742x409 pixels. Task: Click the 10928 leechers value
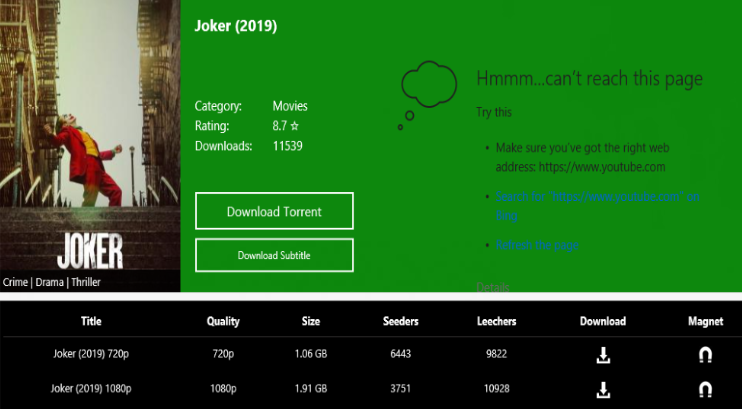[x=496, y=389]
